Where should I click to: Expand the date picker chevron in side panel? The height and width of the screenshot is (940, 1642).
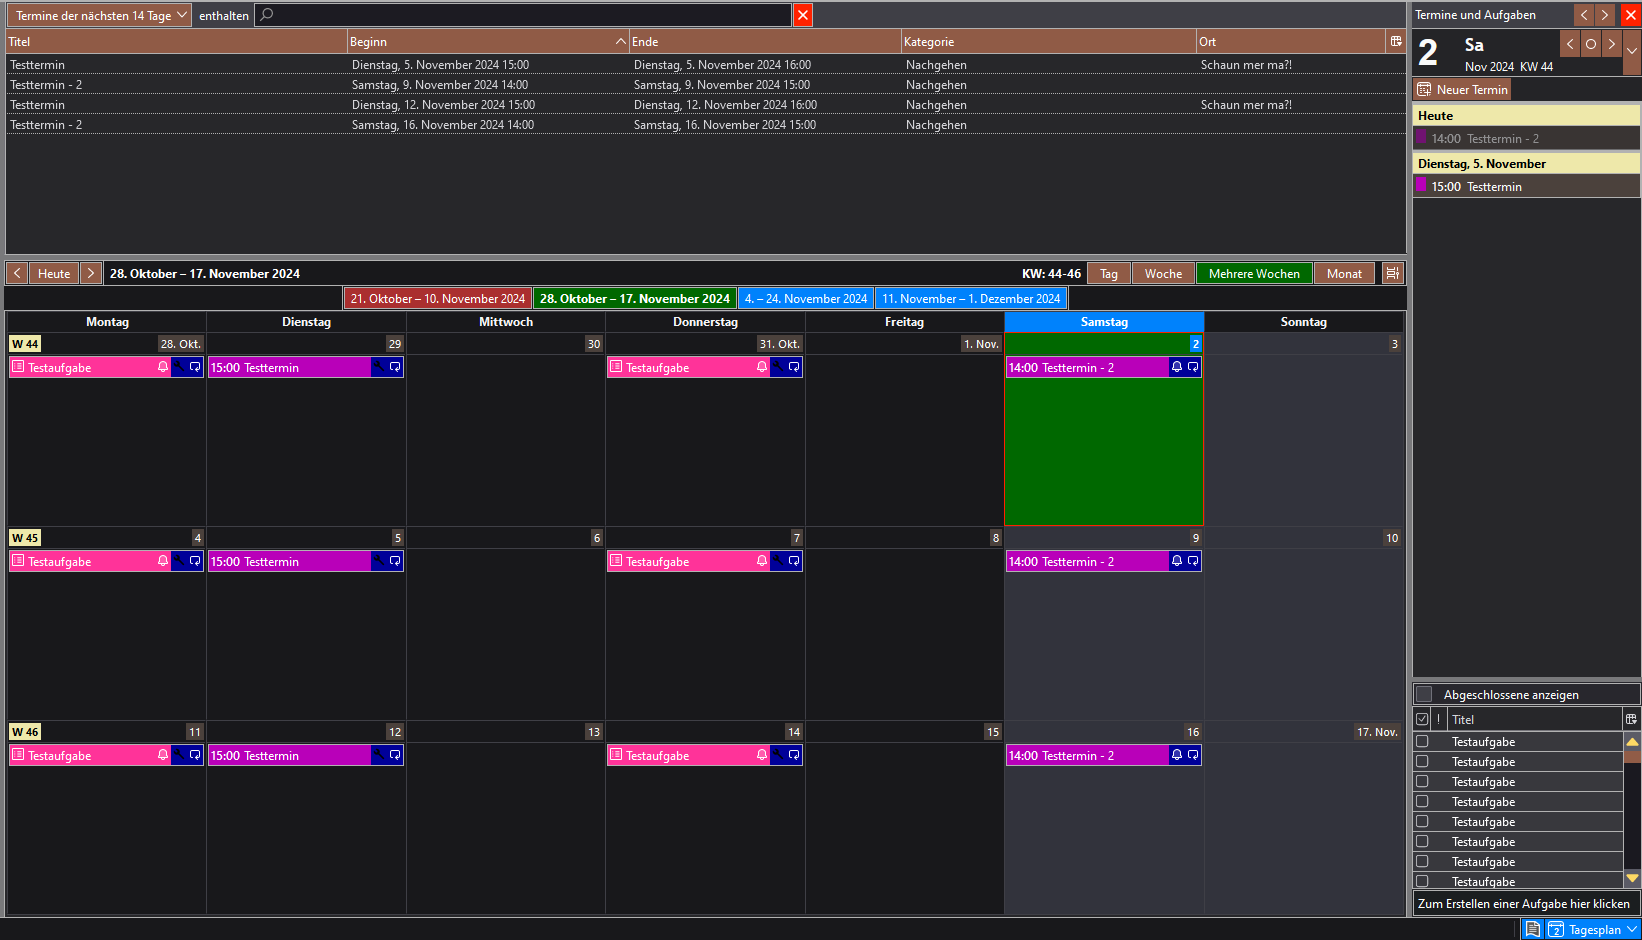1632,51
